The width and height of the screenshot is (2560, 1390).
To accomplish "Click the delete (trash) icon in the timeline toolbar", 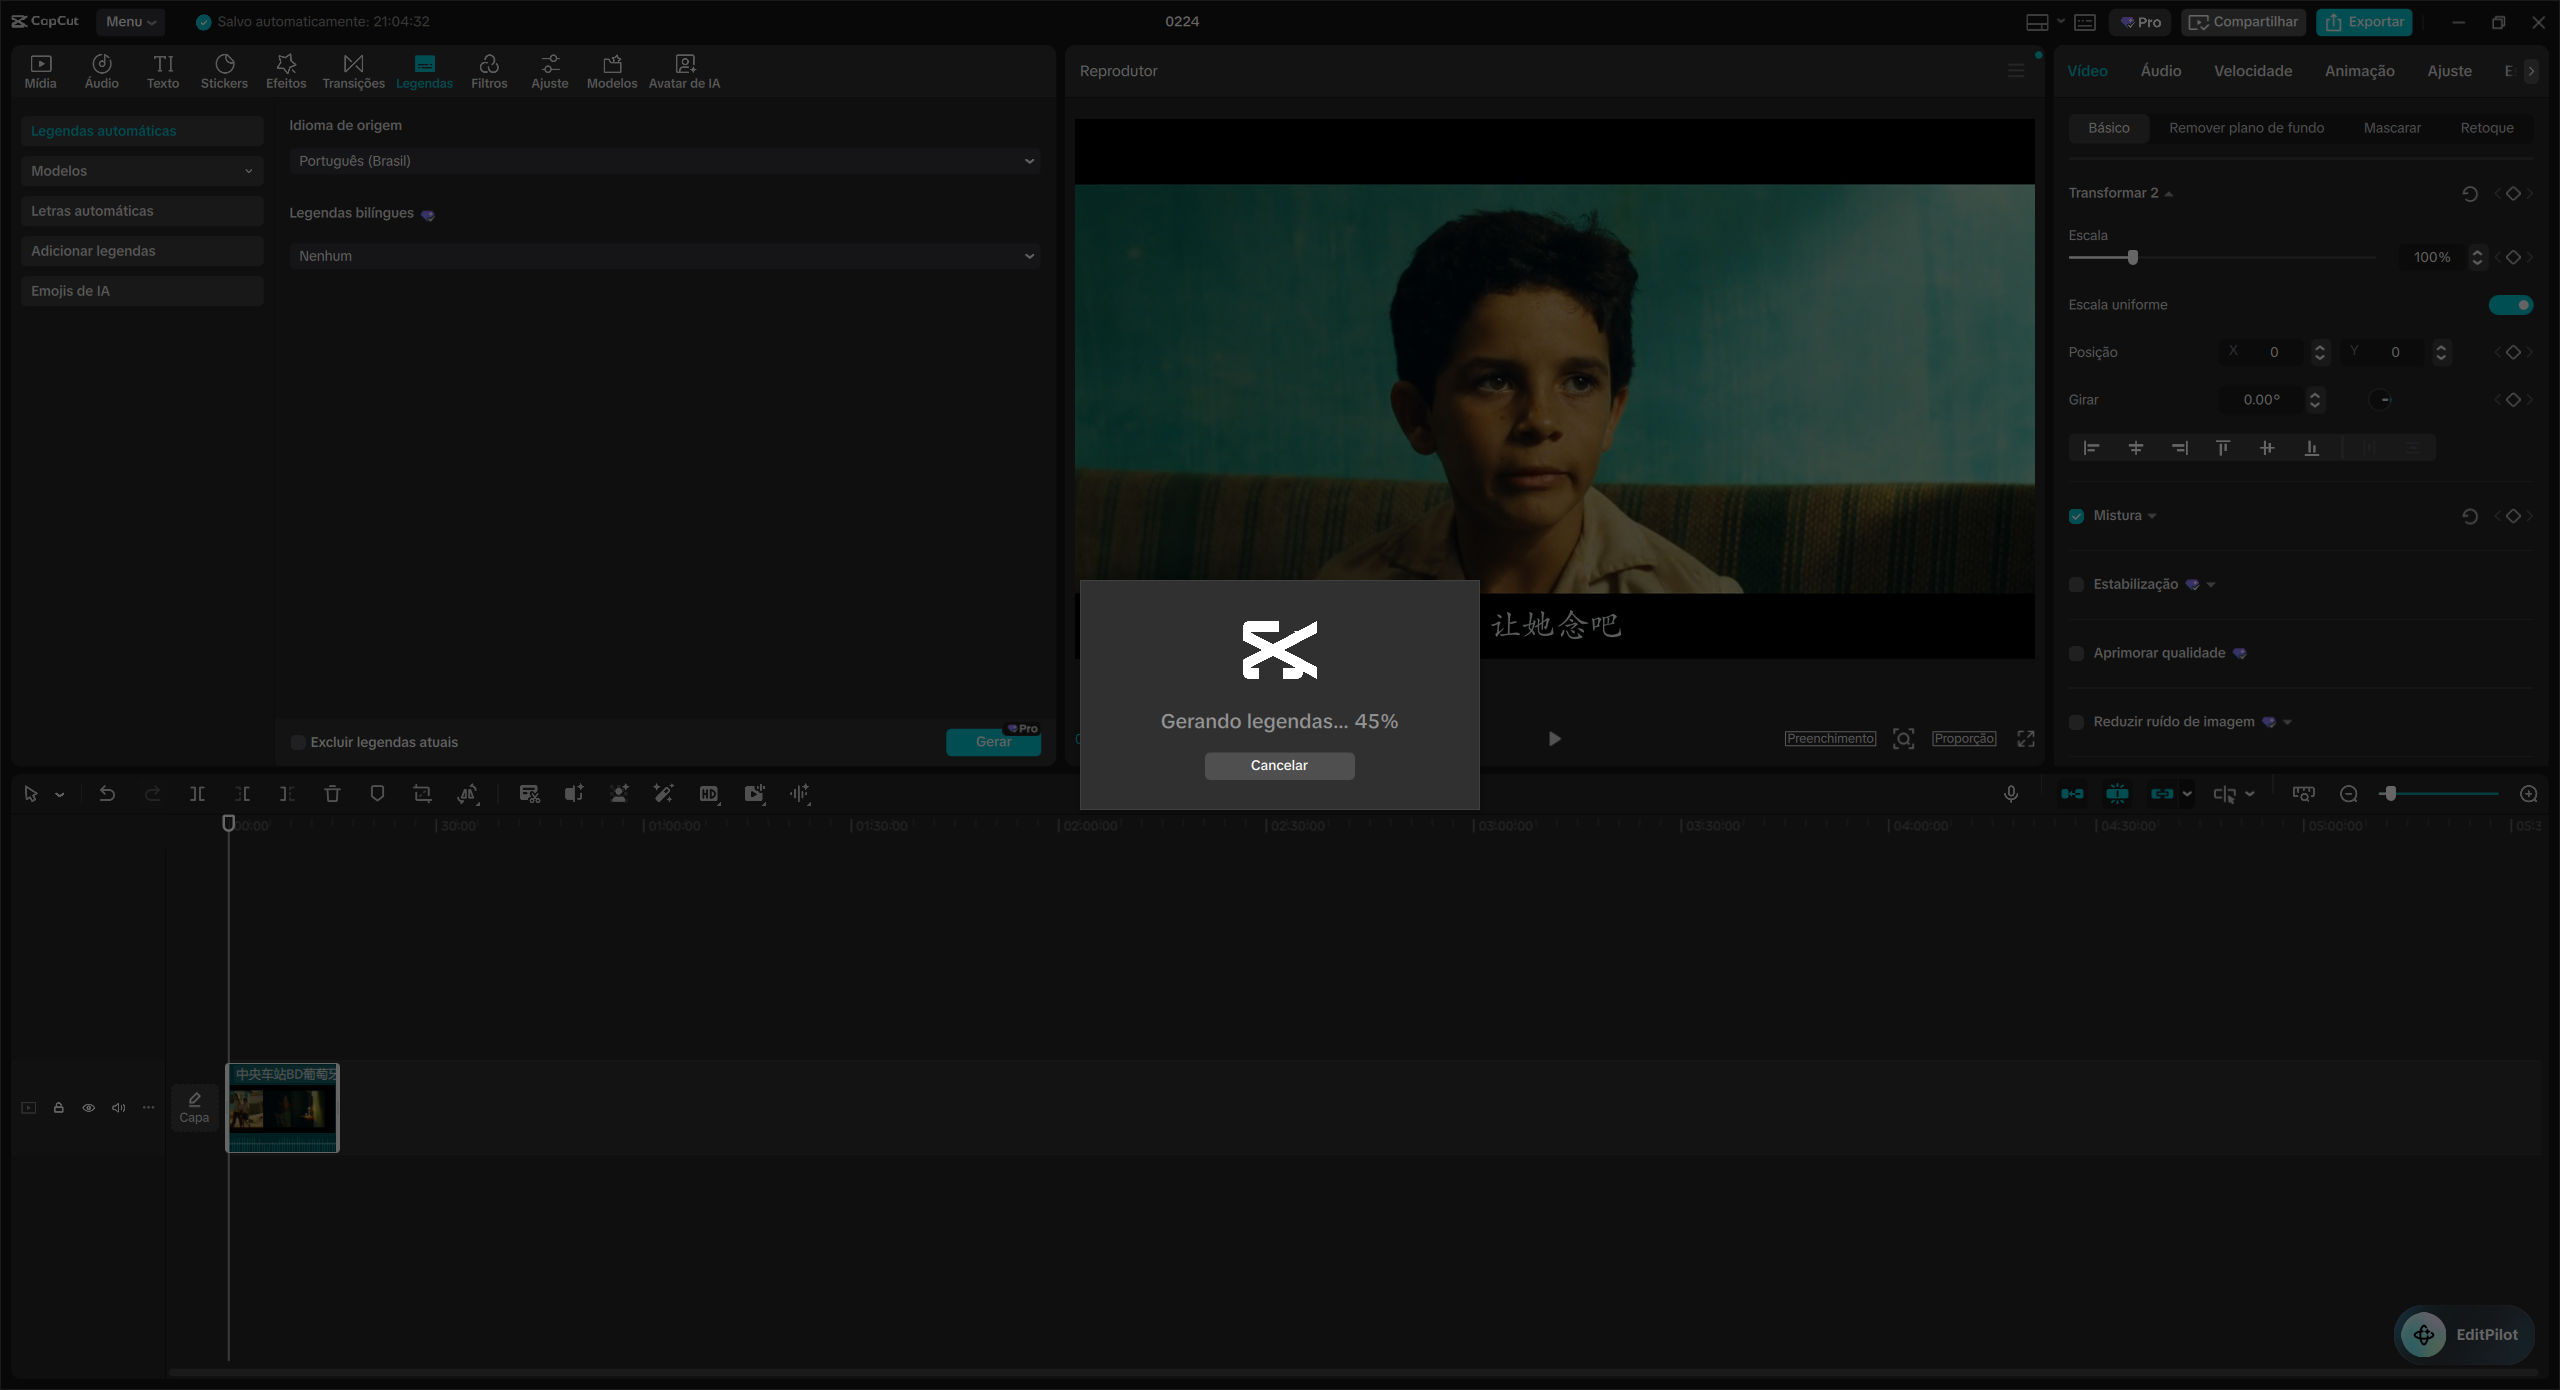I will (332, 793).
